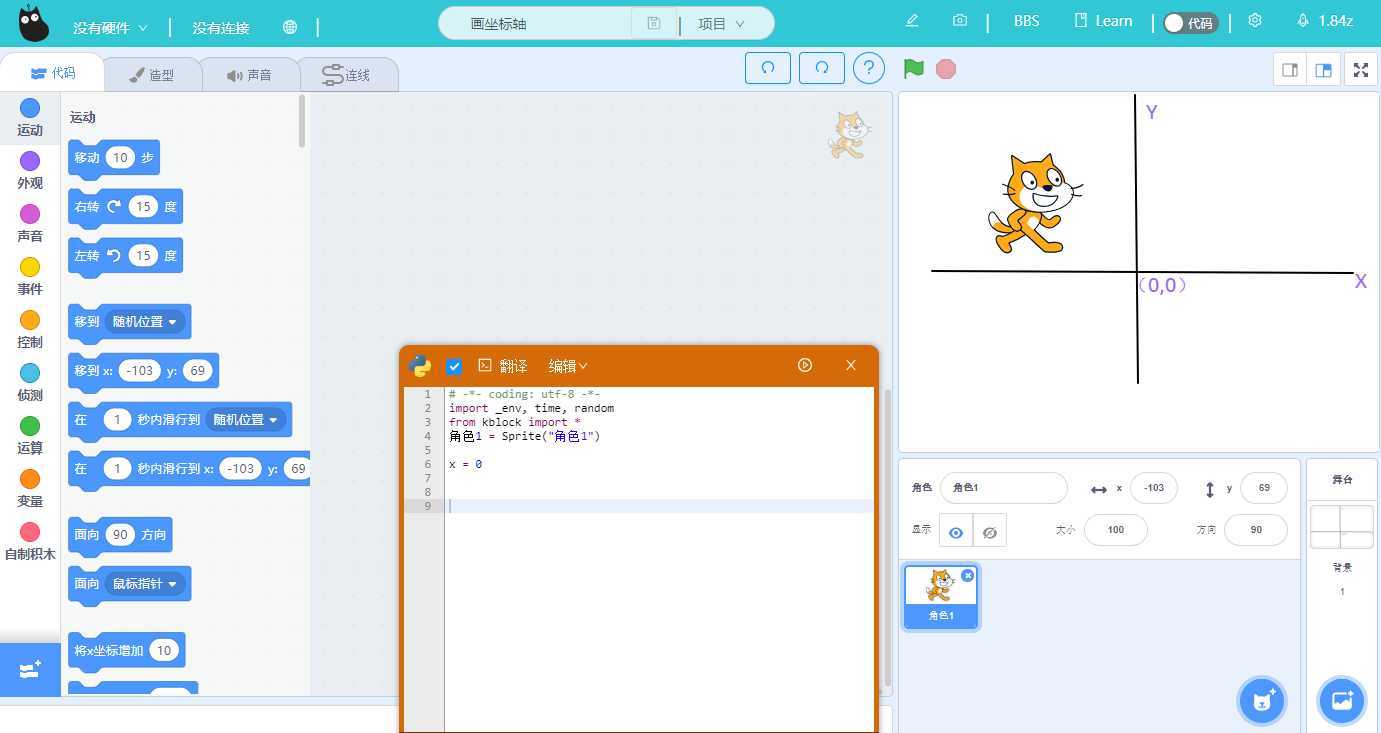Edit the 大小 size field
The height and width of the screenshot is (733, 1381).
point(1116,530)
